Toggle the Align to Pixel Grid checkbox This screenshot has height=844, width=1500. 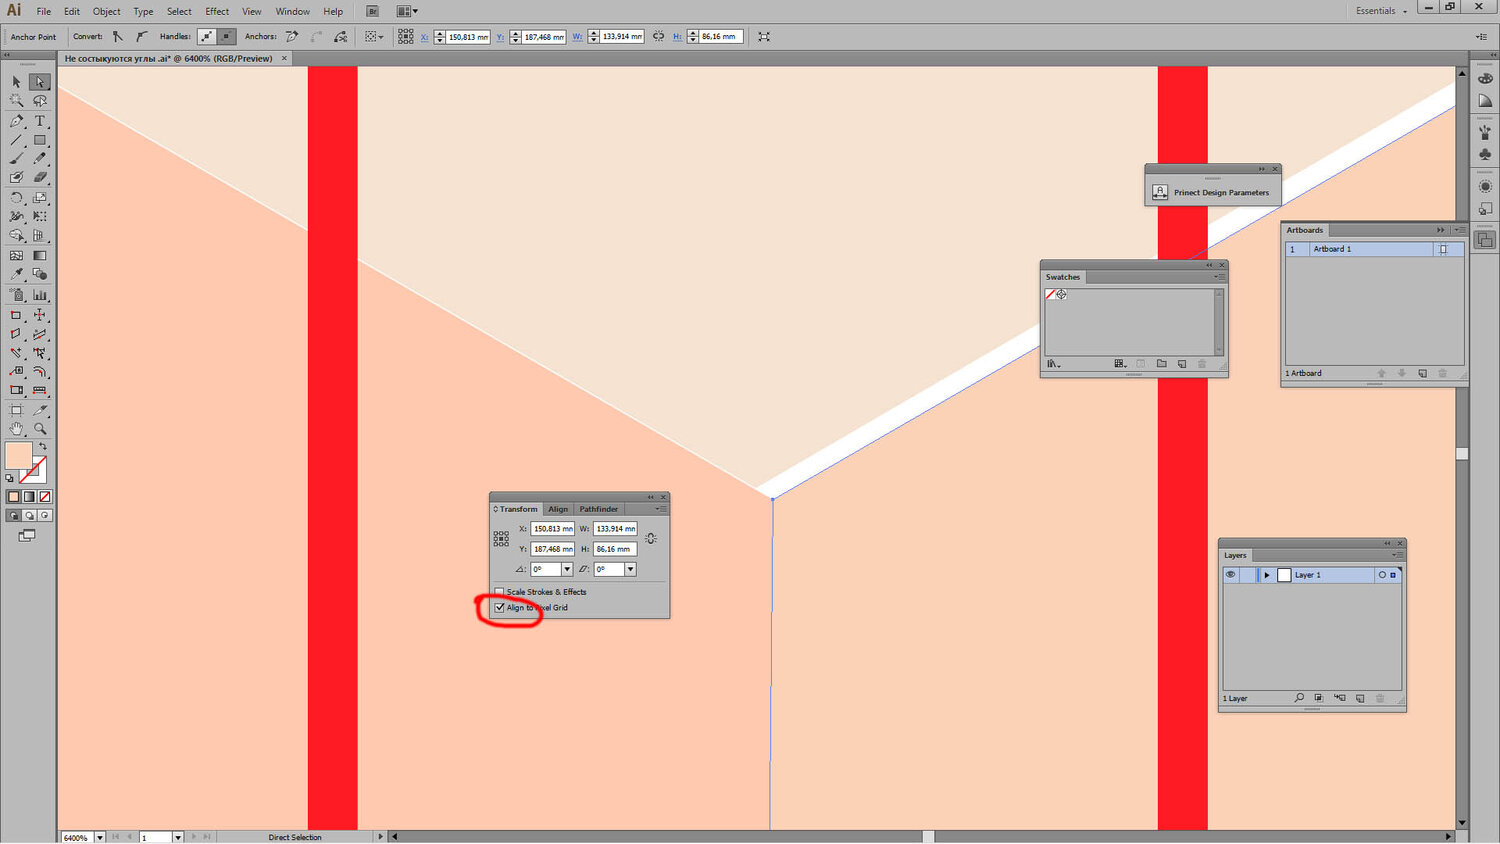pyautogui.click(x=500, y=607)
